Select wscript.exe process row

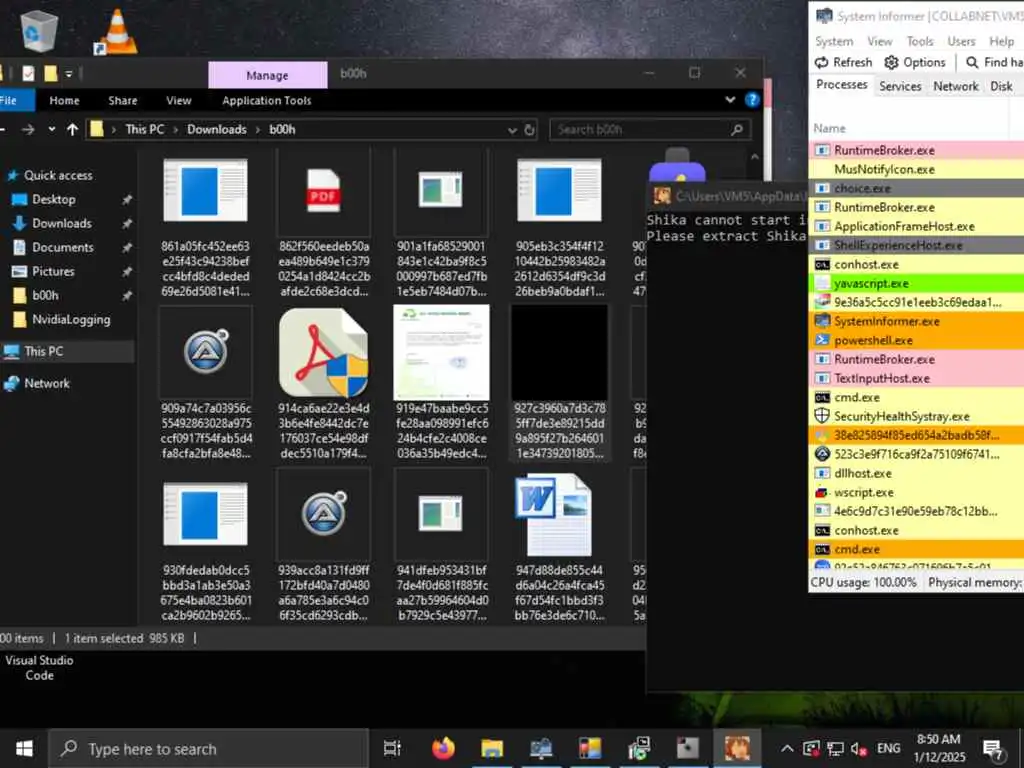click(x=917, y=492)
